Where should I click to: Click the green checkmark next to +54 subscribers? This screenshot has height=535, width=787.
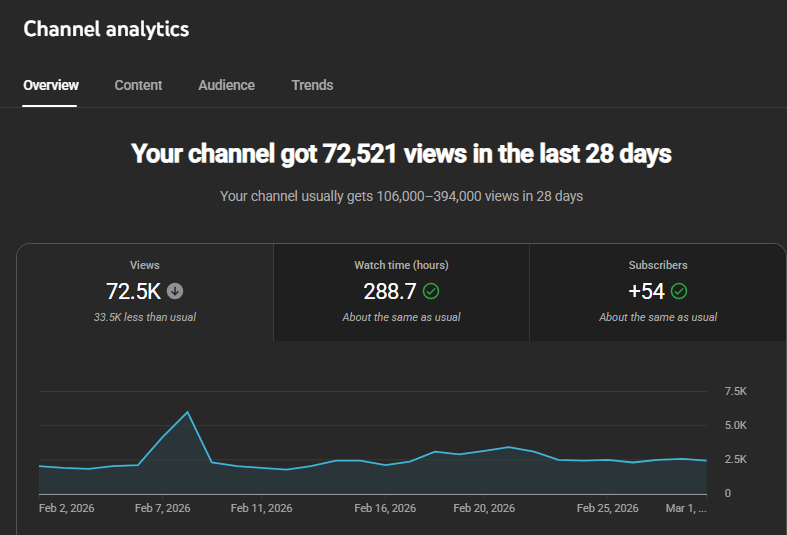(679, 292)
